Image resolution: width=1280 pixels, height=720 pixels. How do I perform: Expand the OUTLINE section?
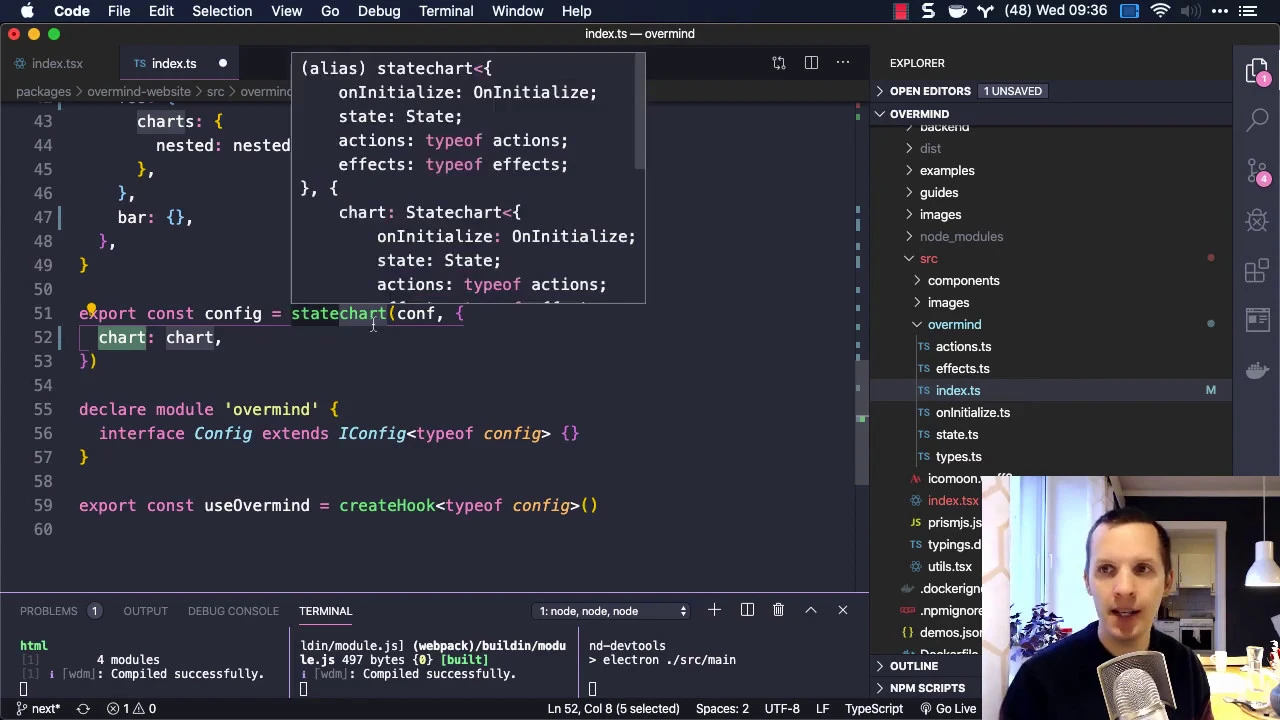point(914,666)
